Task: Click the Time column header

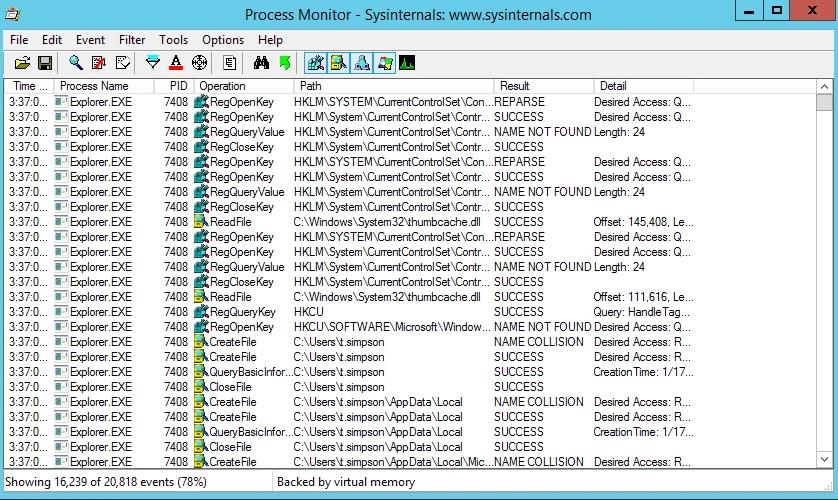Action: coord(30,86)
